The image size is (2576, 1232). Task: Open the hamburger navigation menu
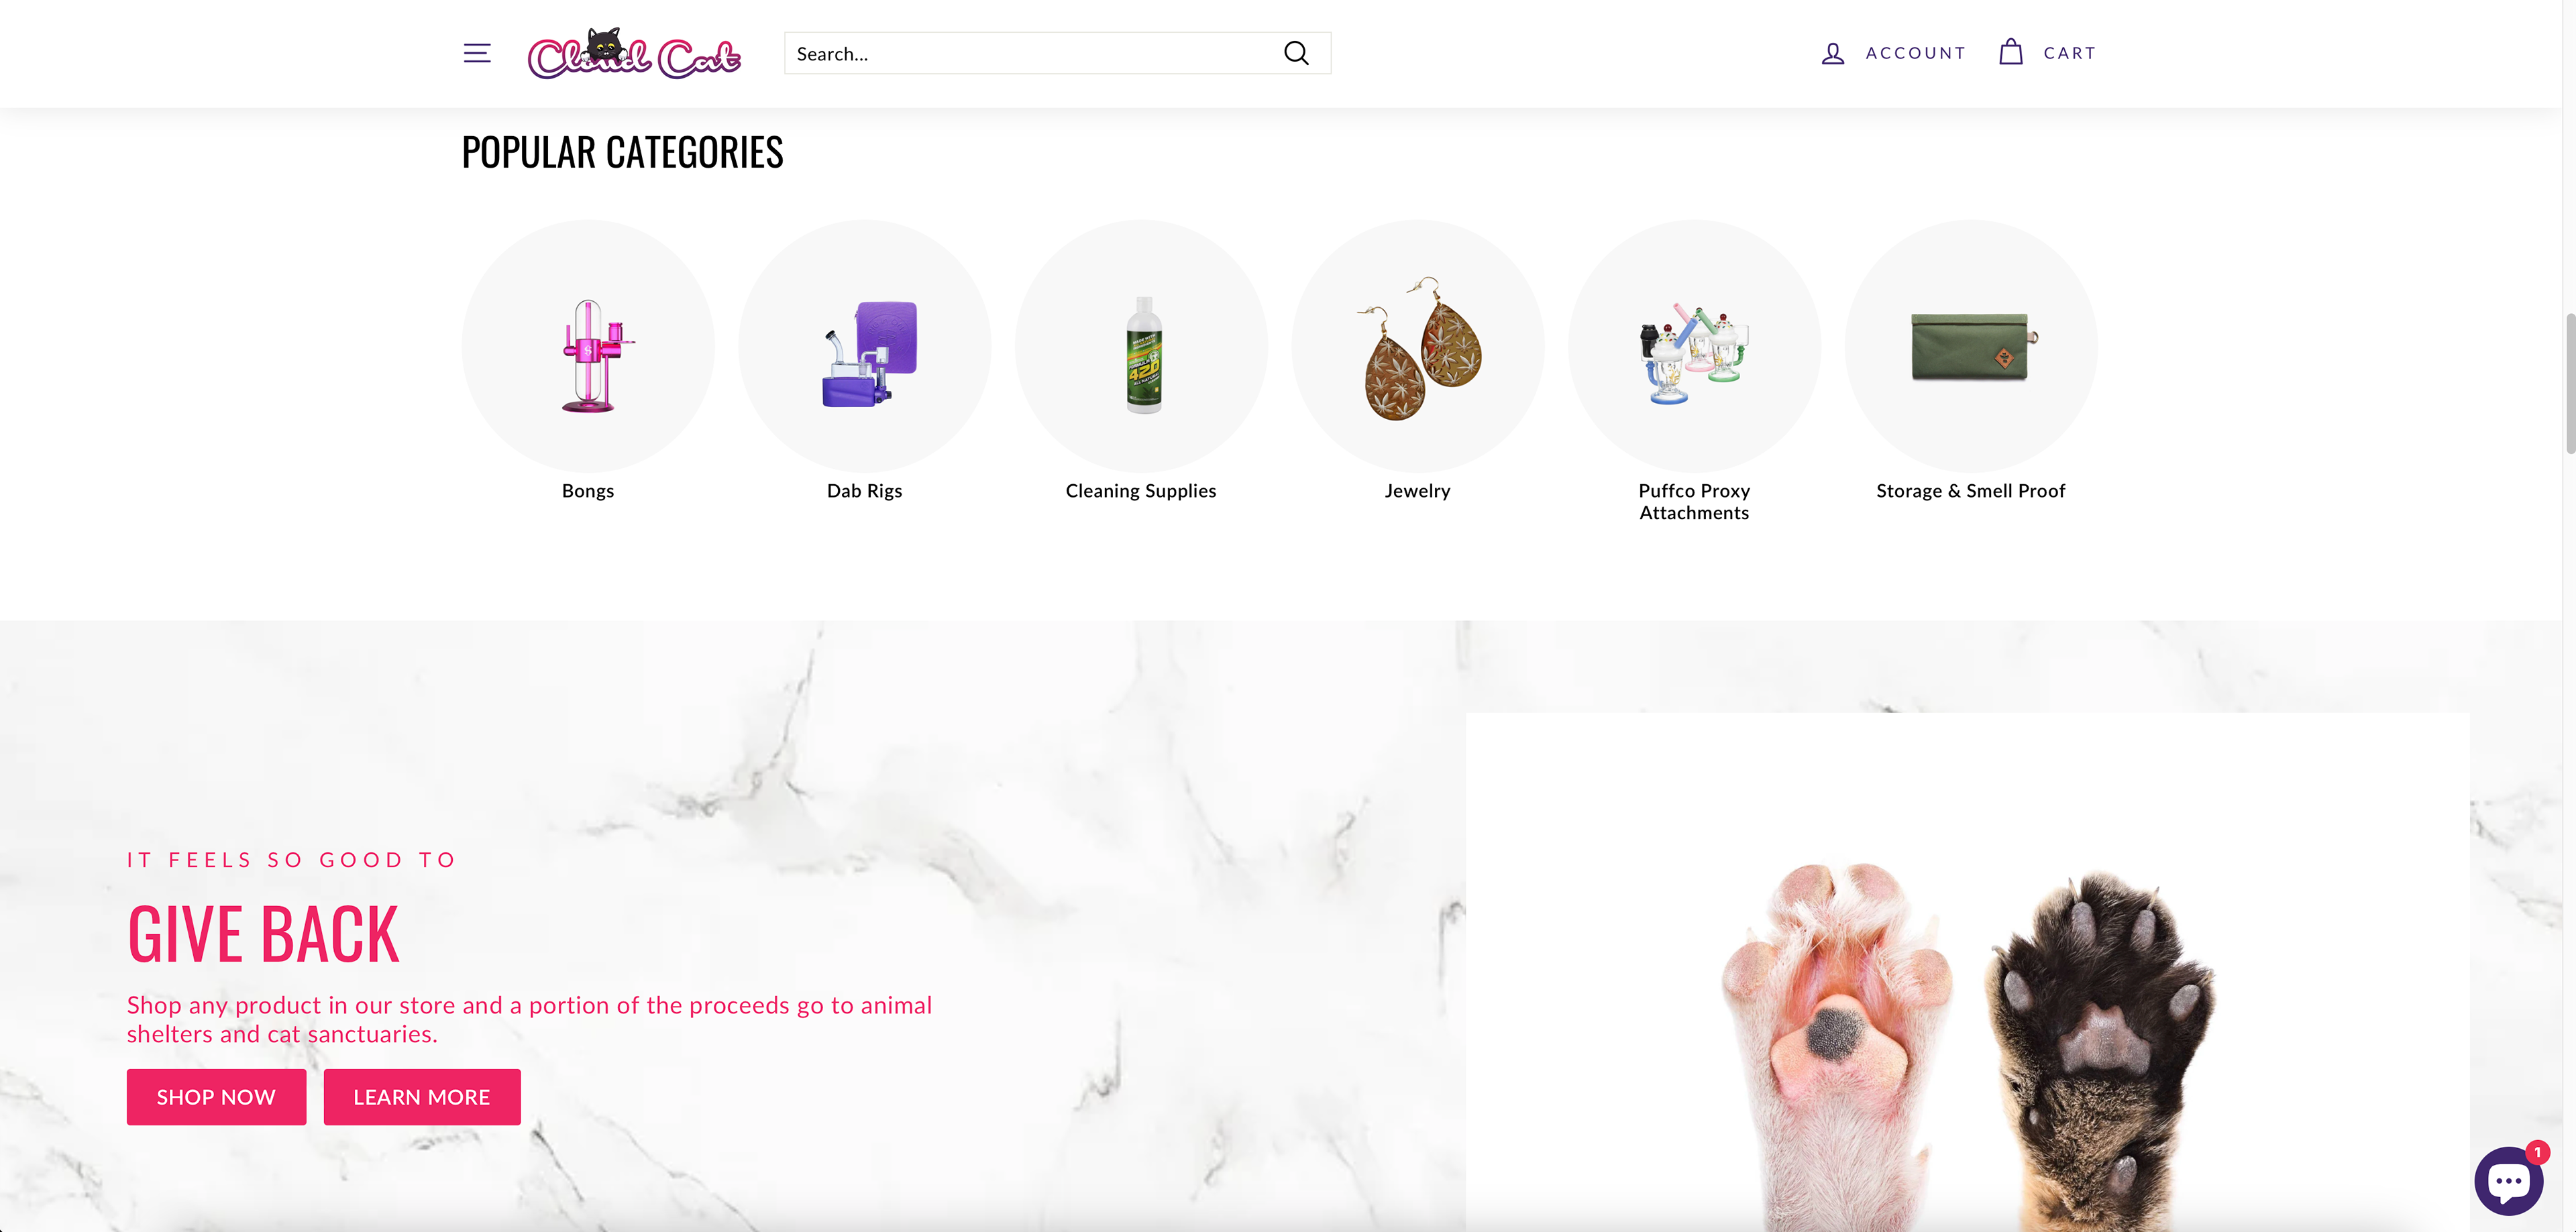coord(477,53)
